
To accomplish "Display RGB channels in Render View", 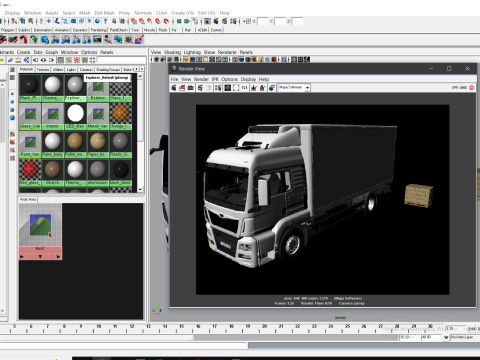I will [228, 88].
